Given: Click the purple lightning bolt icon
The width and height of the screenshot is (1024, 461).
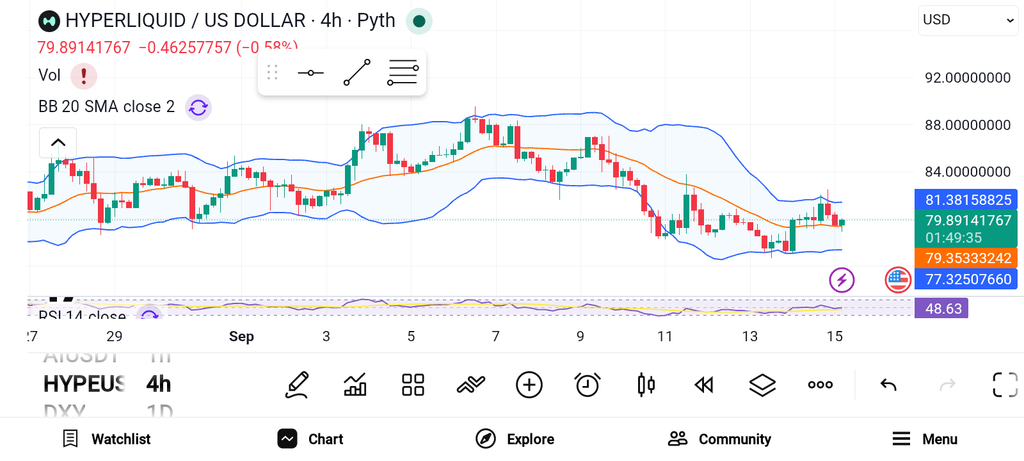Looking at the screenshot, I should 842,280.
